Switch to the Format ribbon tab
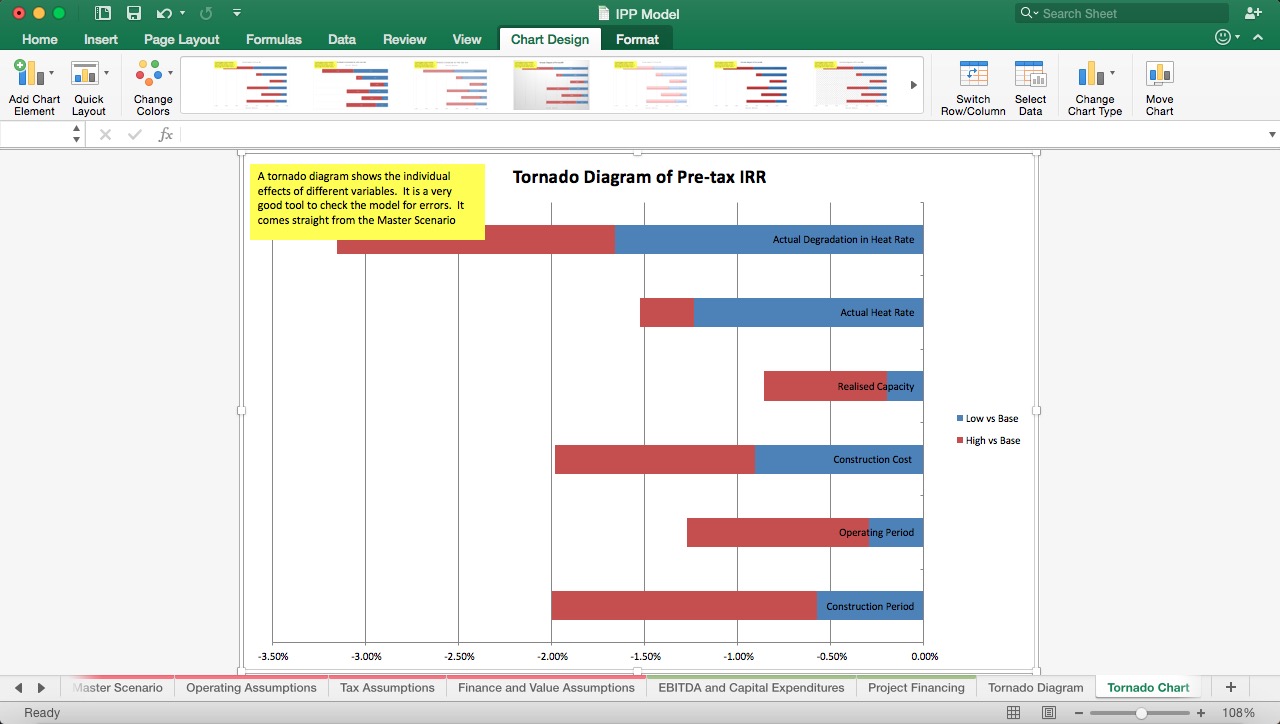The width and height of the screenshot is (1280, 724). pos(637,39)
